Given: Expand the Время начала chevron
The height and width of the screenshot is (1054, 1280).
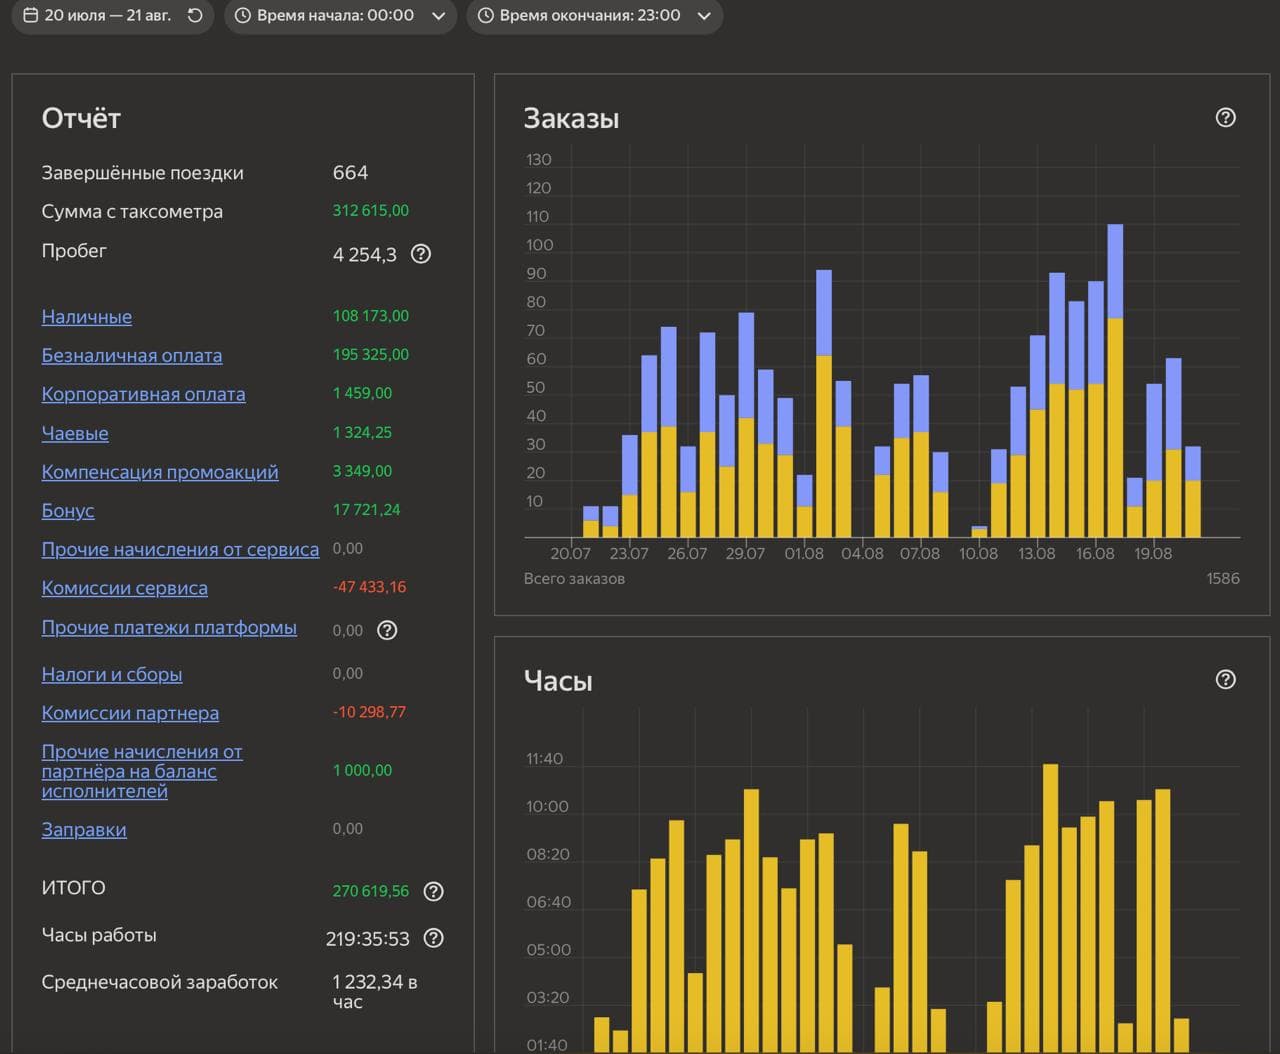Looking at the screenshot, I should click(x=438, y=16).
